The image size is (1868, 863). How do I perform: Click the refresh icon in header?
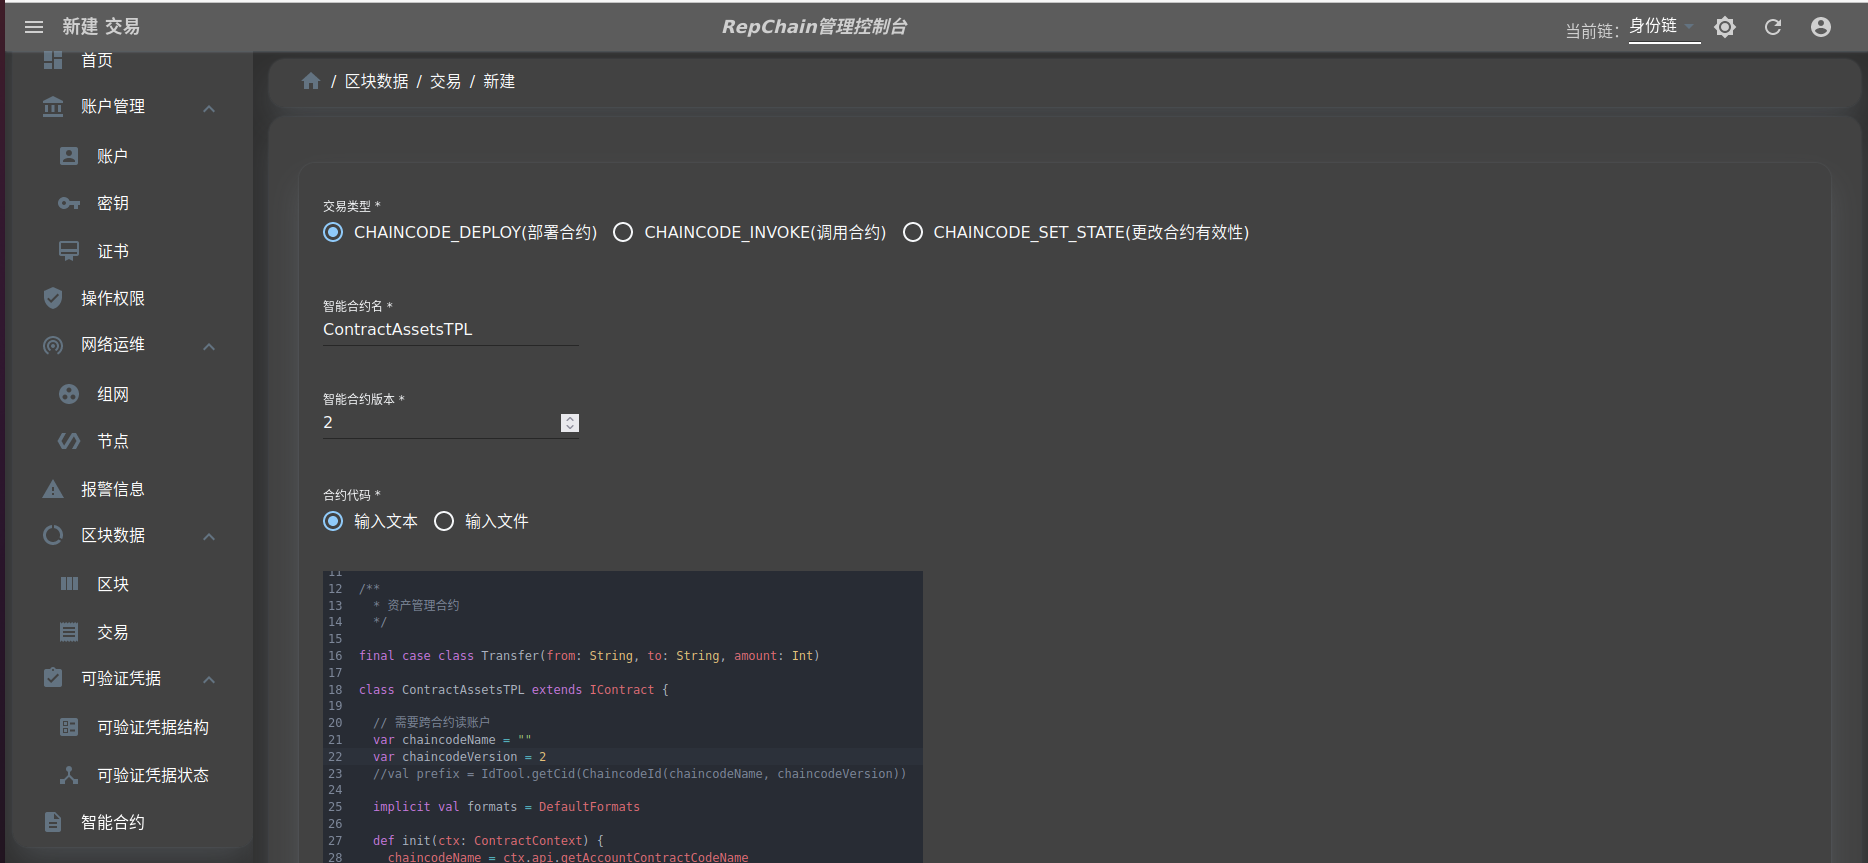tap(1773, 27)
